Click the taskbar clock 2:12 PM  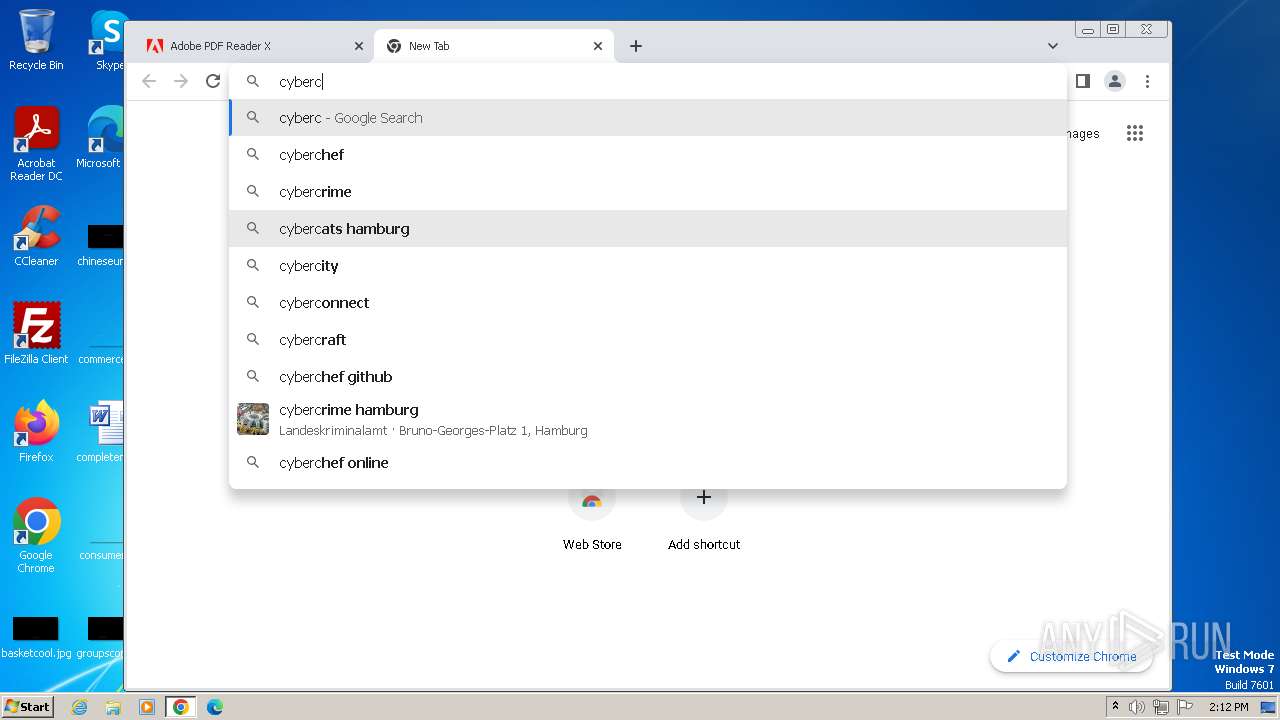click(1228, 707)
